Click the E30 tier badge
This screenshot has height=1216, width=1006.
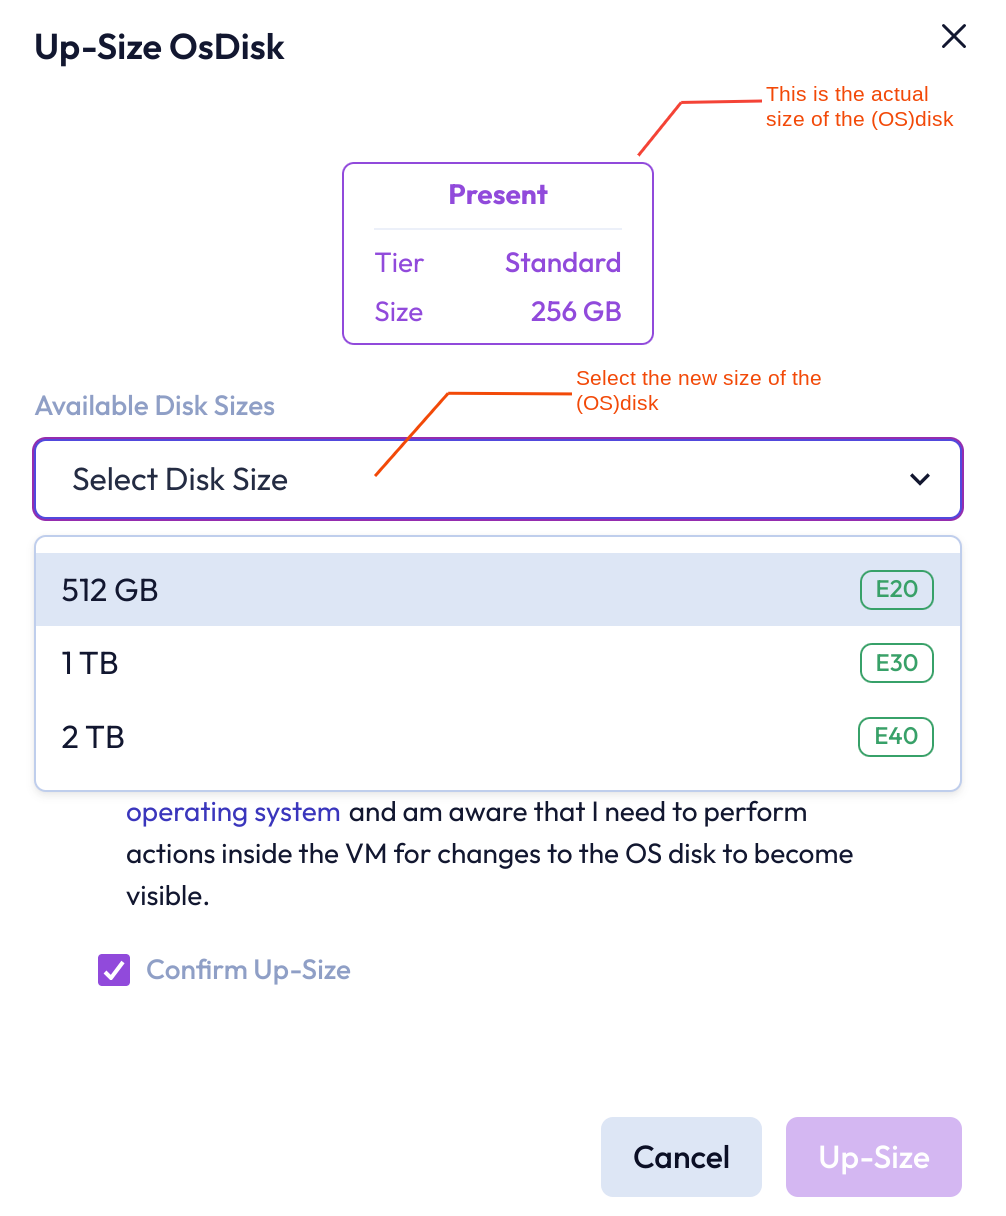(x=896, y=663)
